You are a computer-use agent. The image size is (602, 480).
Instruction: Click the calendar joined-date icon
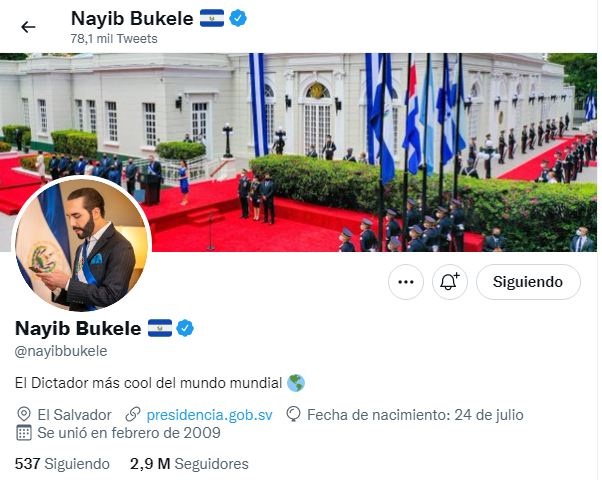[23, 433]
